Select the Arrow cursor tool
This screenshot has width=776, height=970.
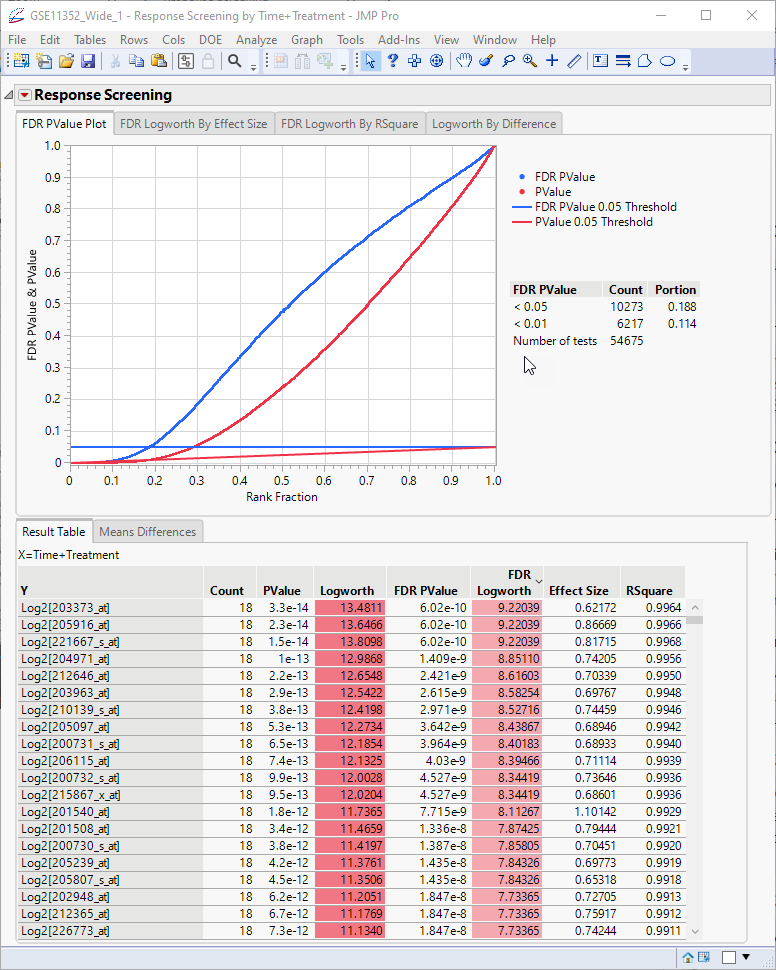pyautogui.click(x=371, y=61)
